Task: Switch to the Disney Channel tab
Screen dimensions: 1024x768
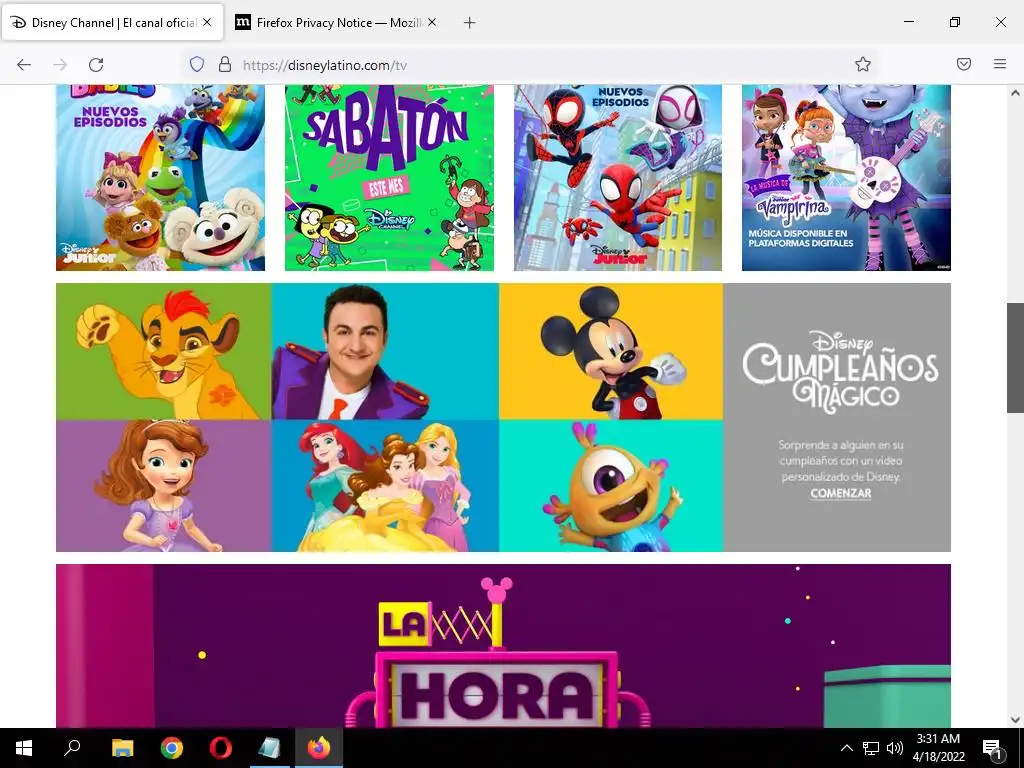Action: (113, 23)
